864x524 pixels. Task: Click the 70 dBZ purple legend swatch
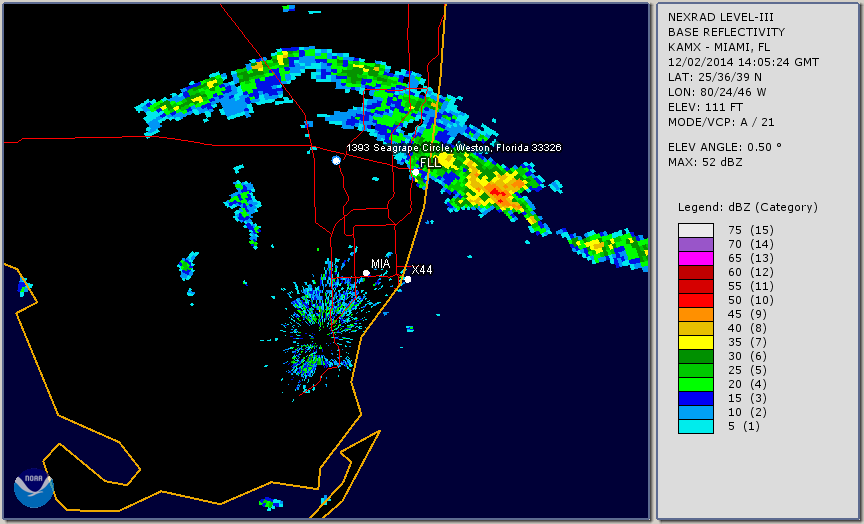pyautogui.click(x=695, y=244)
